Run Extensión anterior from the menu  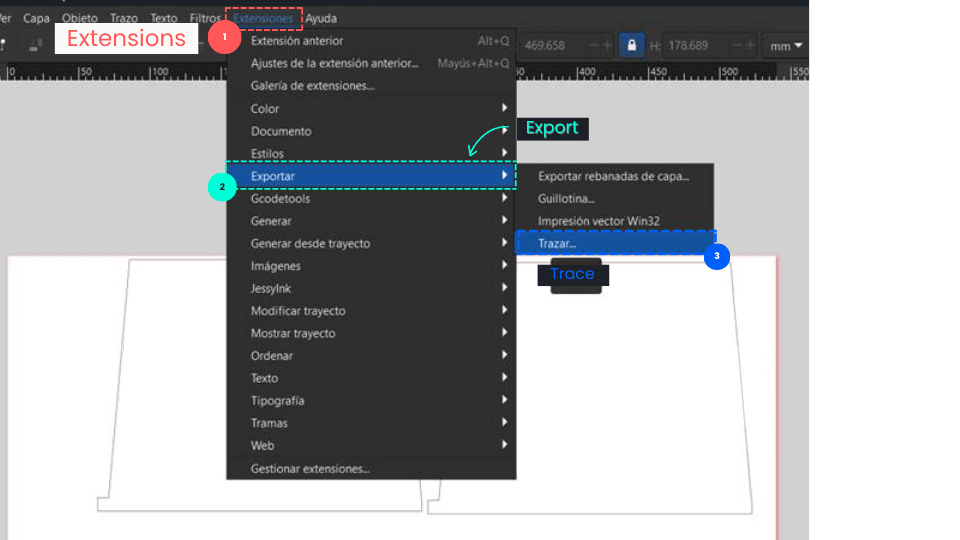click(x=297, y=41)
